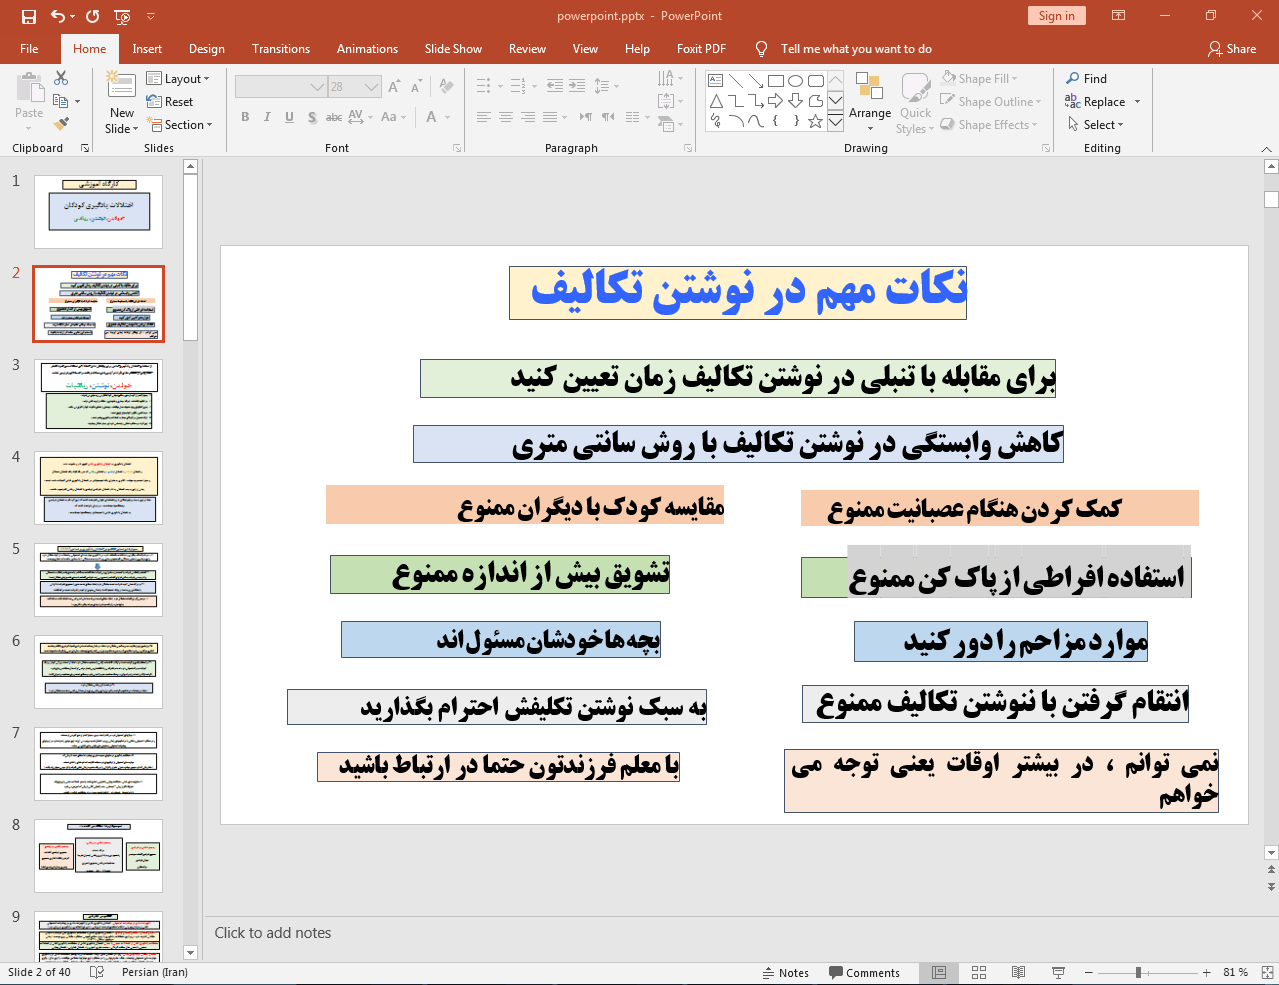Toggle bold text formatting
The image size is (1279, 985).
click(x=245, y=117)
